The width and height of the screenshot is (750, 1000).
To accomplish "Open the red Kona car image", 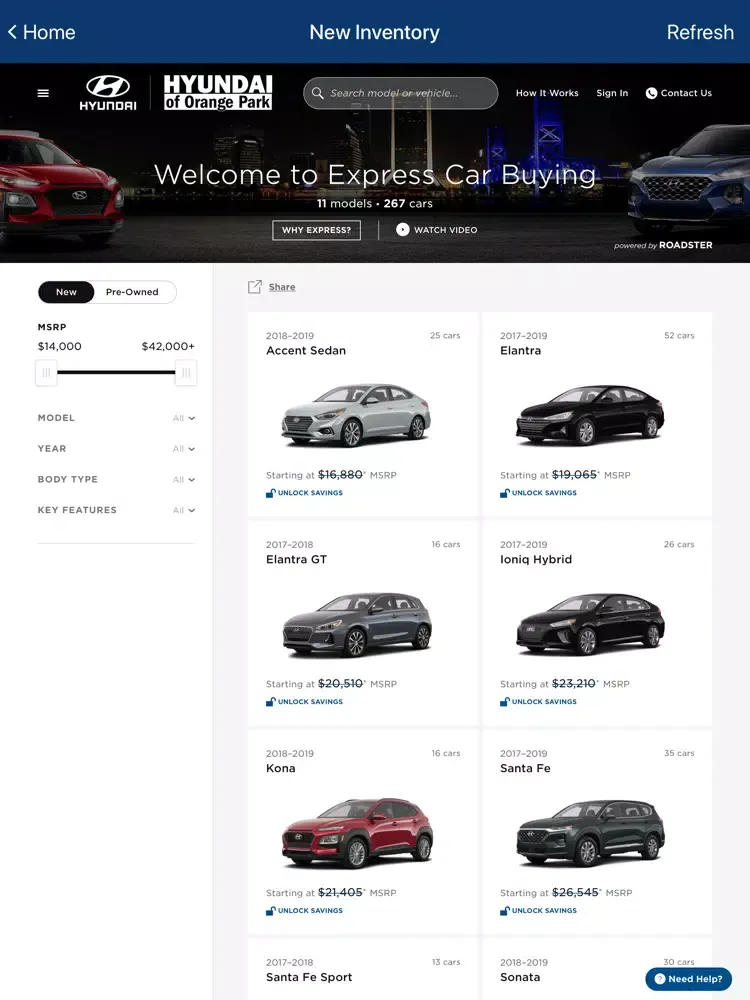I will point(357,832).
